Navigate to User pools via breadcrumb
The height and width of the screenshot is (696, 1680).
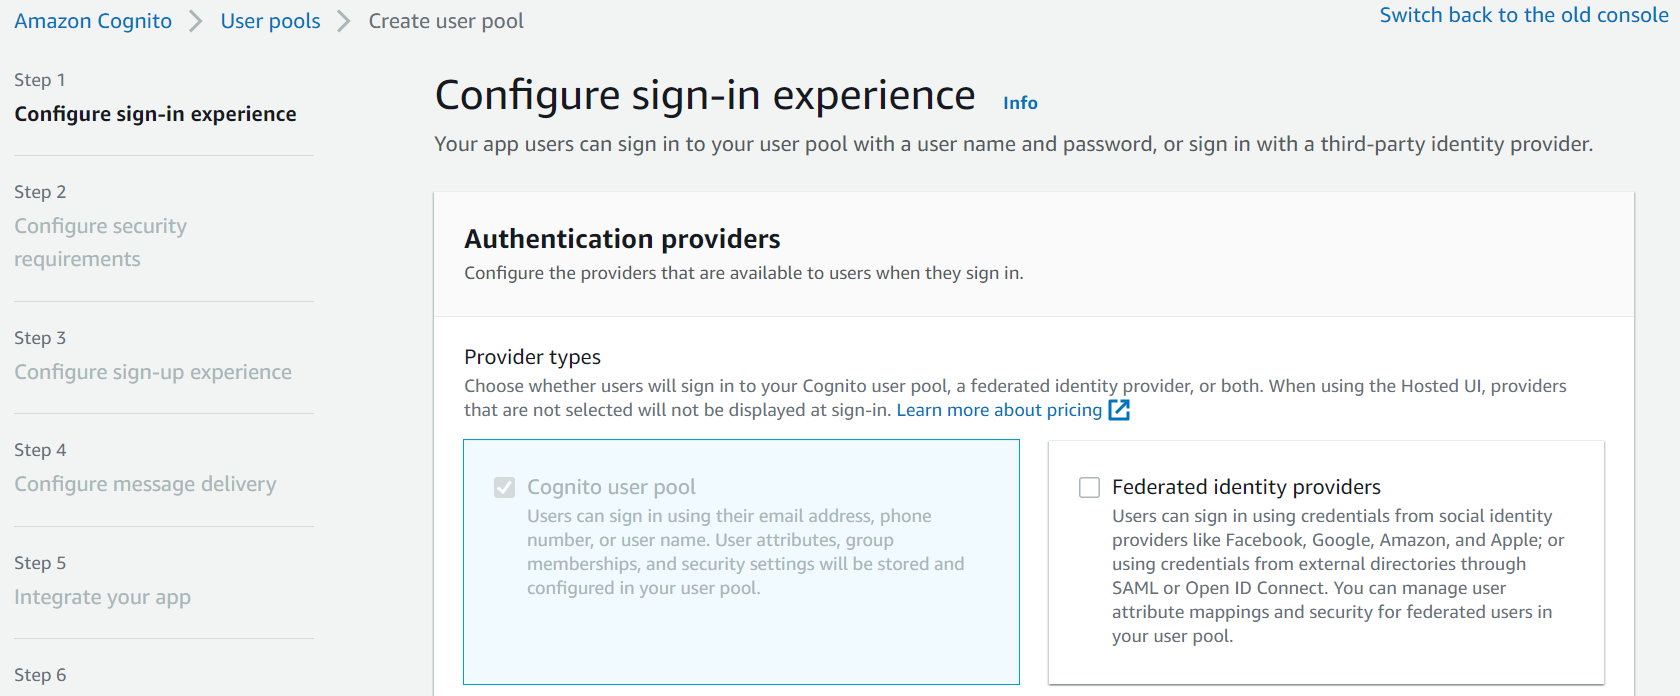point(270,20)
